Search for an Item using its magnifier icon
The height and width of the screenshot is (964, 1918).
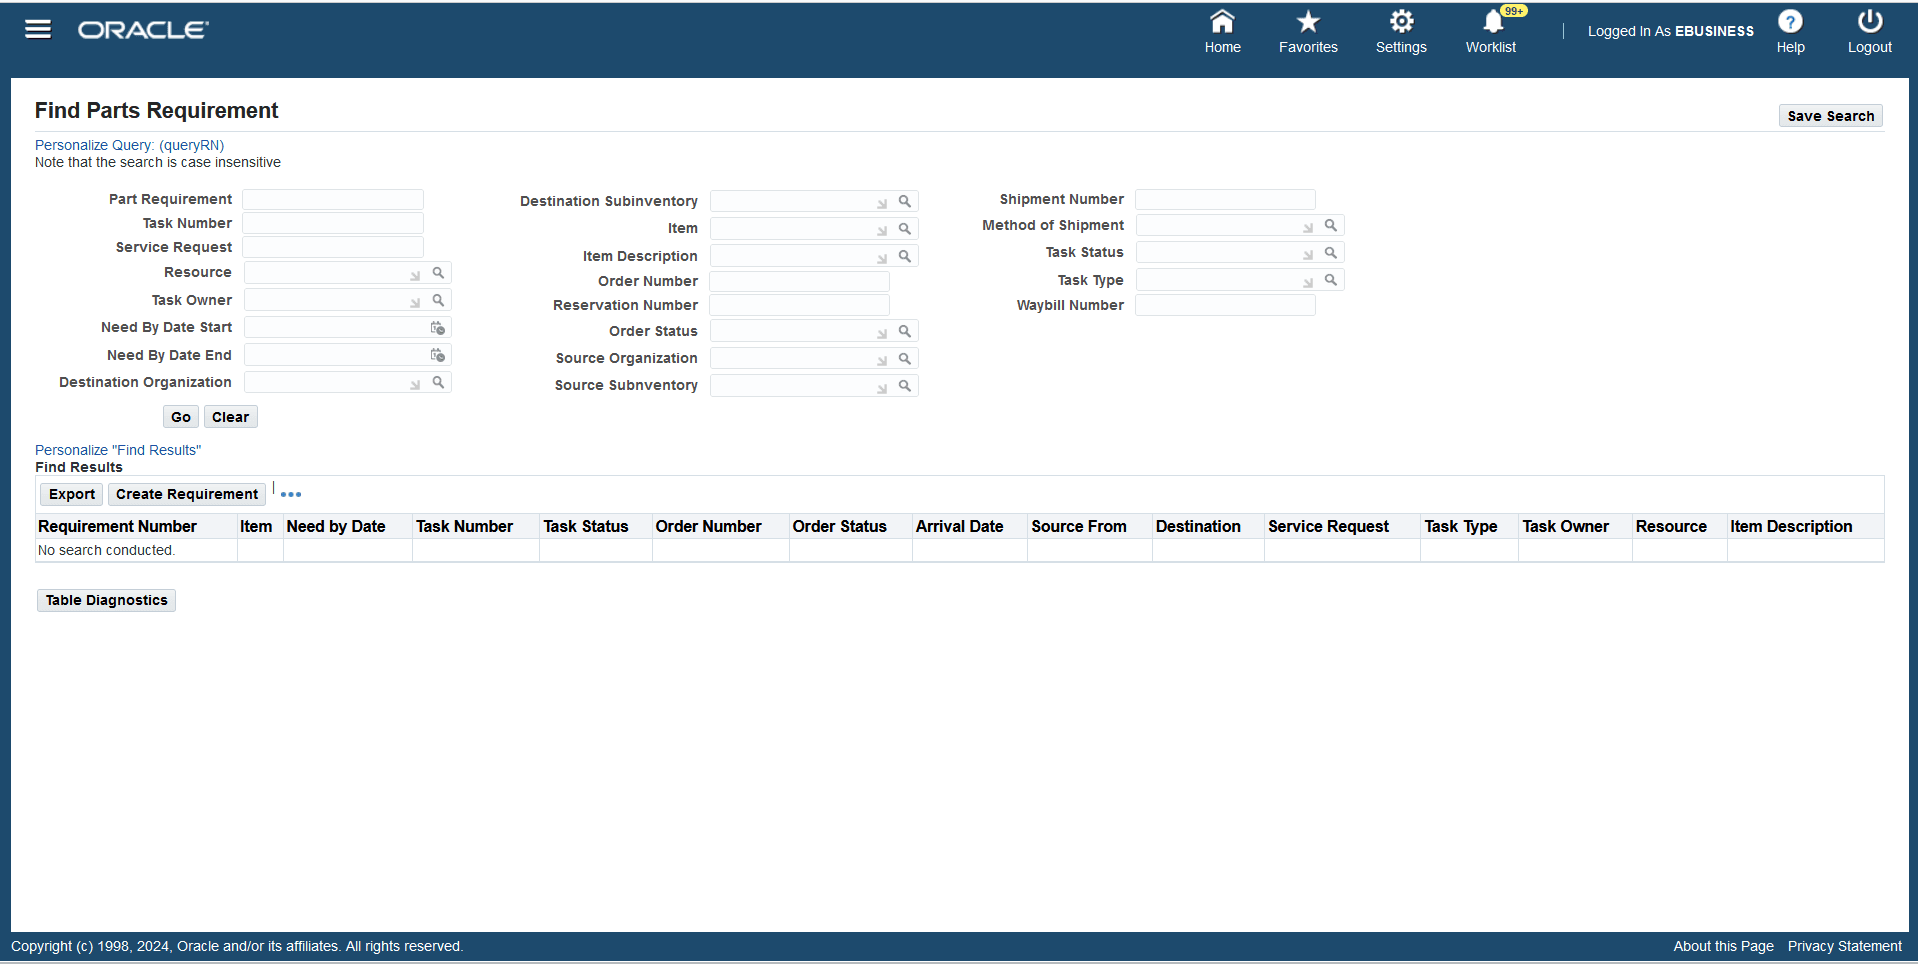905,228
